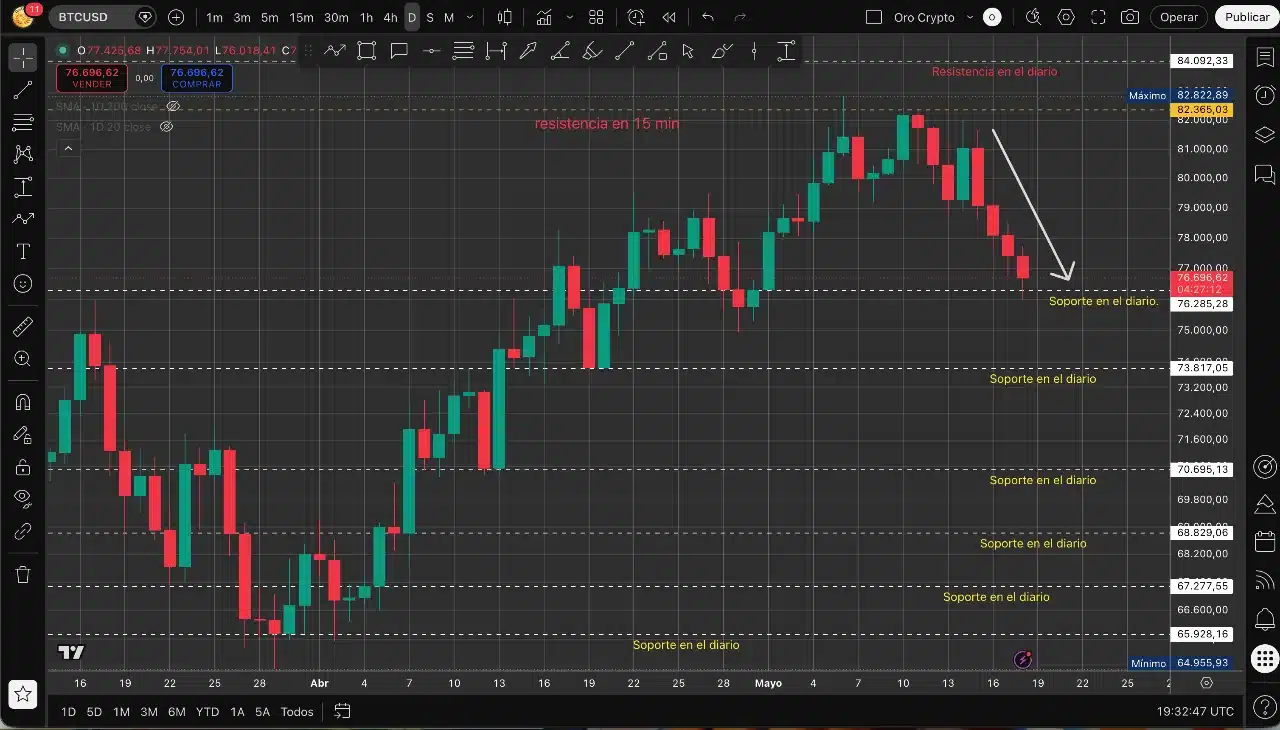This screenshot has height=730, width=1280.
Task: Select callout comment tool in favorites toolbar
Action: pyautogui.click(x=398, y=52)
